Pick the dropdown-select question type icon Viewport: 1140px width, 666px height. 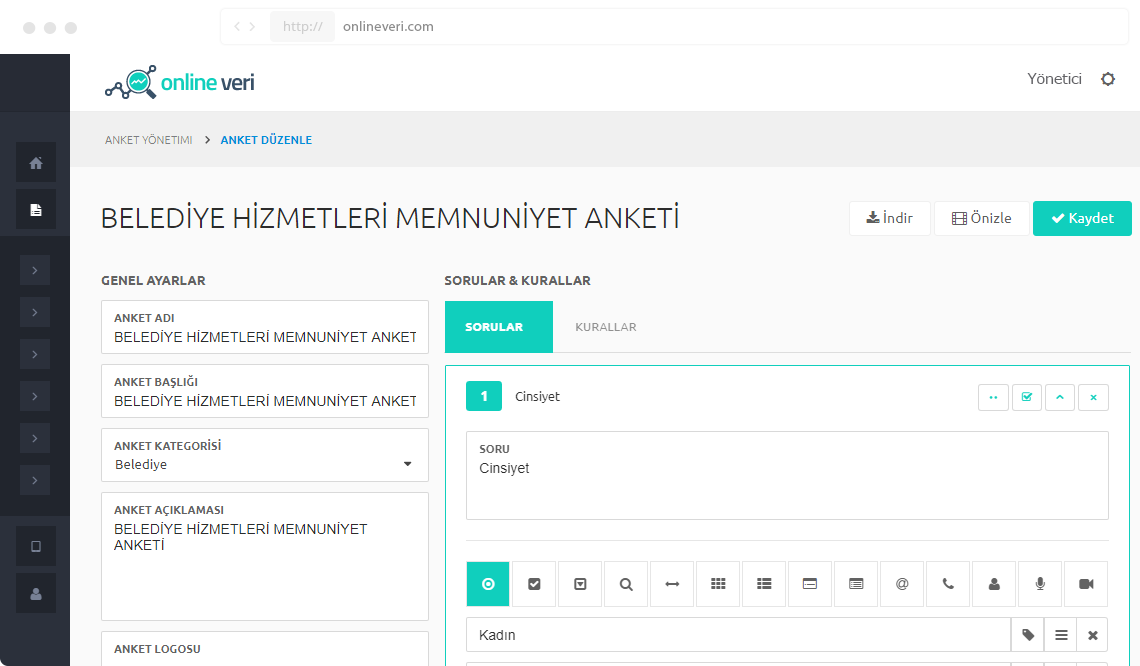tap(580, 584)
